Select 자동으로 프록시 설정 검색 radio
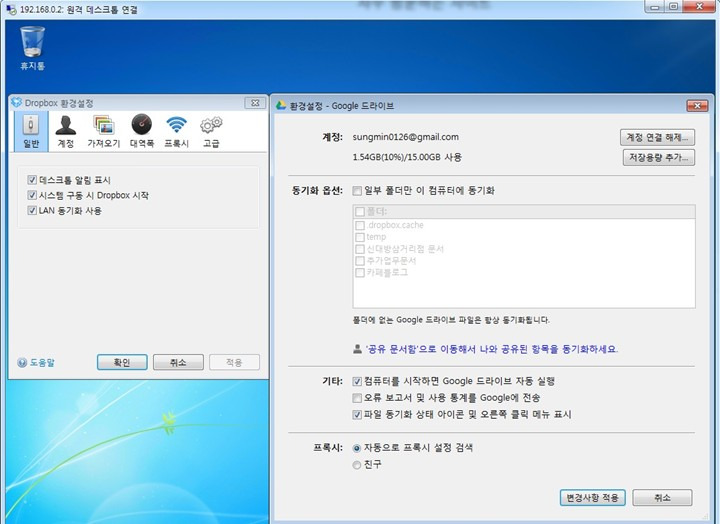The width and height of the screenshot is (720, 524). click(357, 448)
